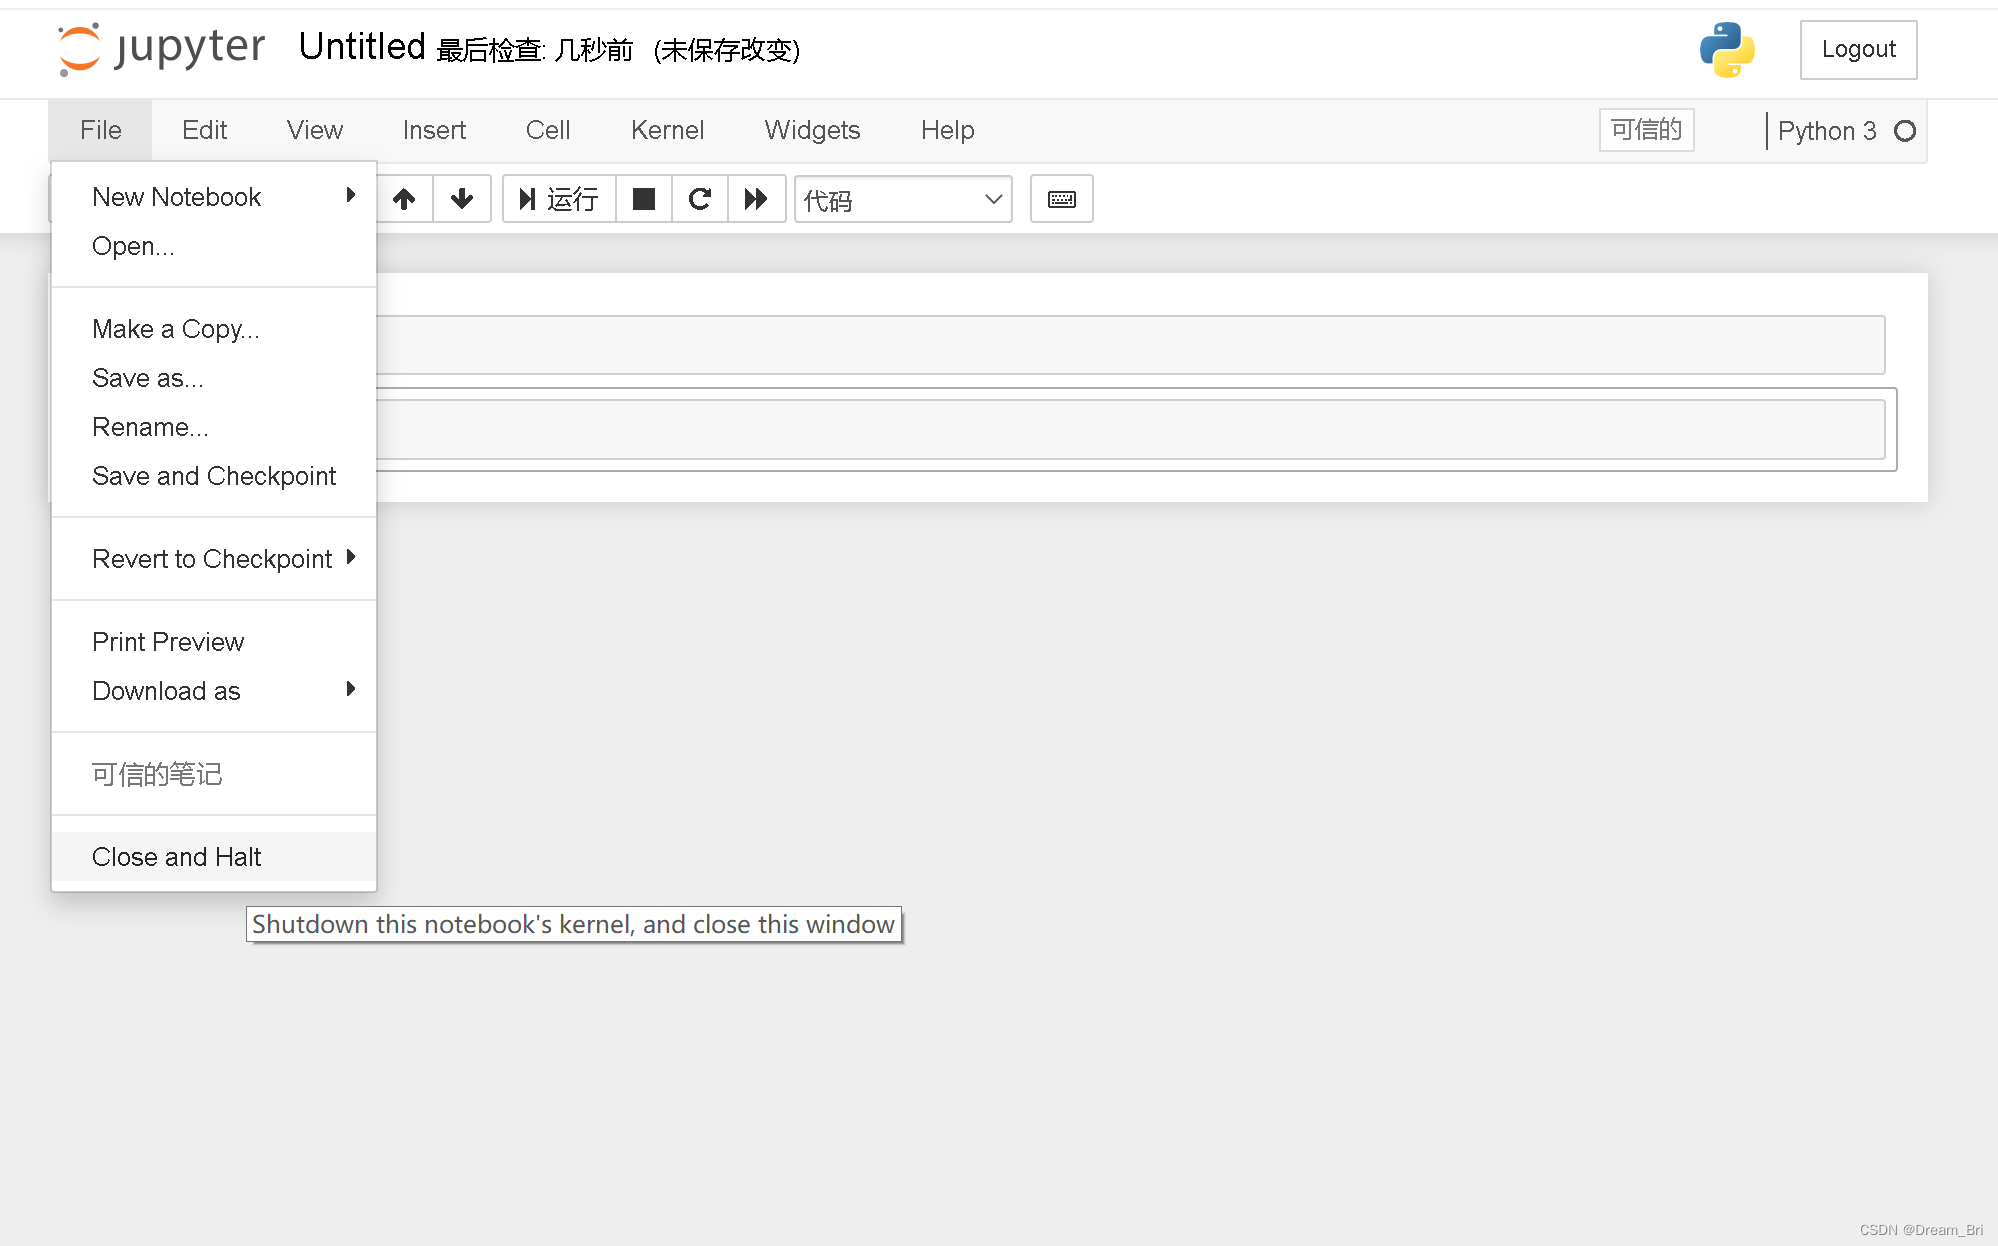Open the Widgets menu
This screenshot has height=1246, width=1998.
(x=813, y=130)
